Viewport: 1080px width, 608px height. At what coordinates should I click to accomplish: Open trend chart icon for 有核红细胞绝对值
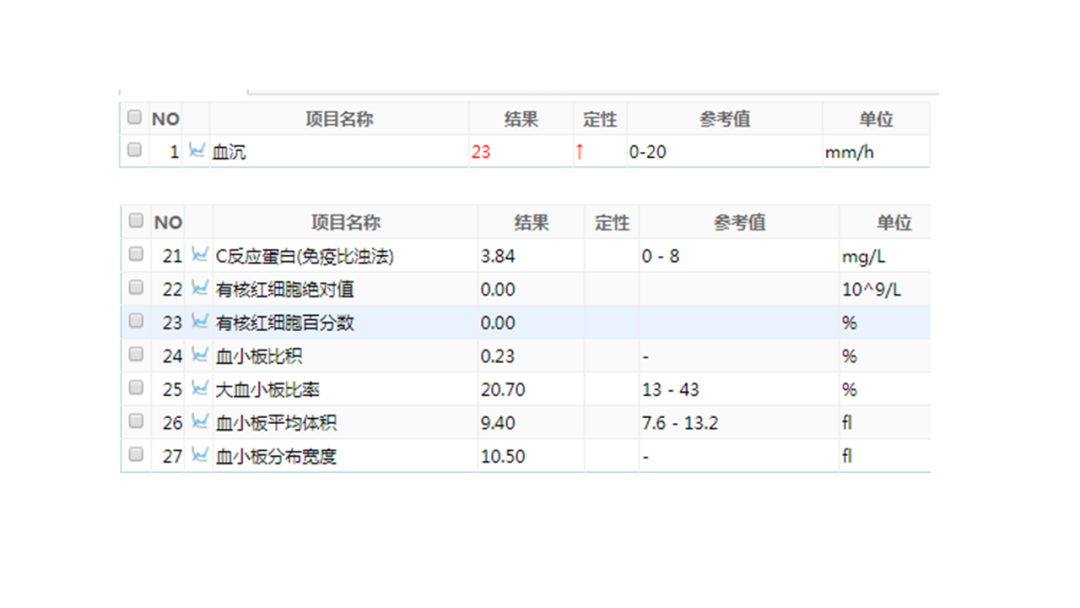pyautogui.click(x=200, y=288)
